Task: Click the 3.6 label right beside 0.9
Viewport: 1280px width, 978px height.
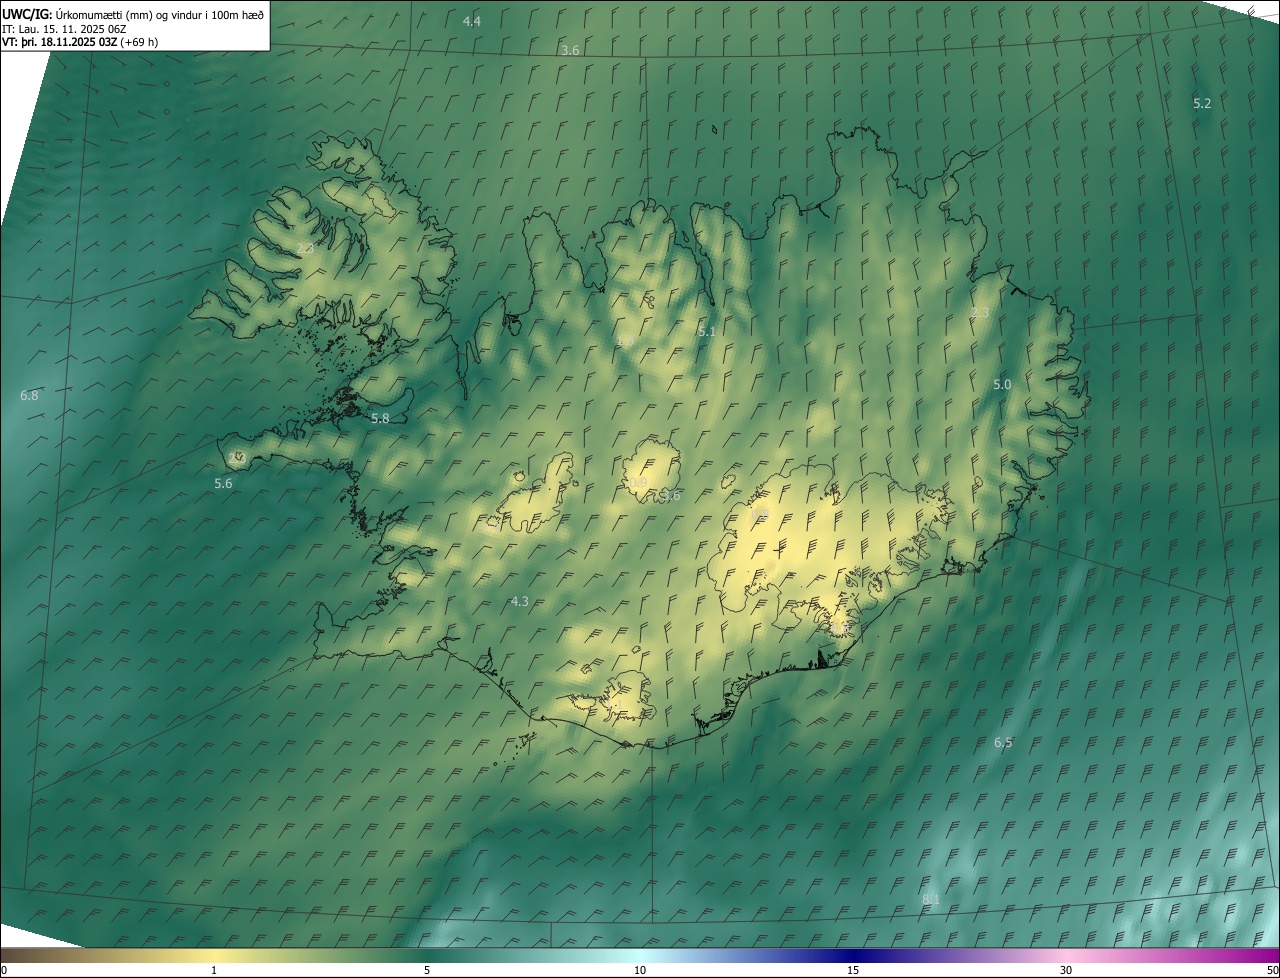Action: point(670,495)
